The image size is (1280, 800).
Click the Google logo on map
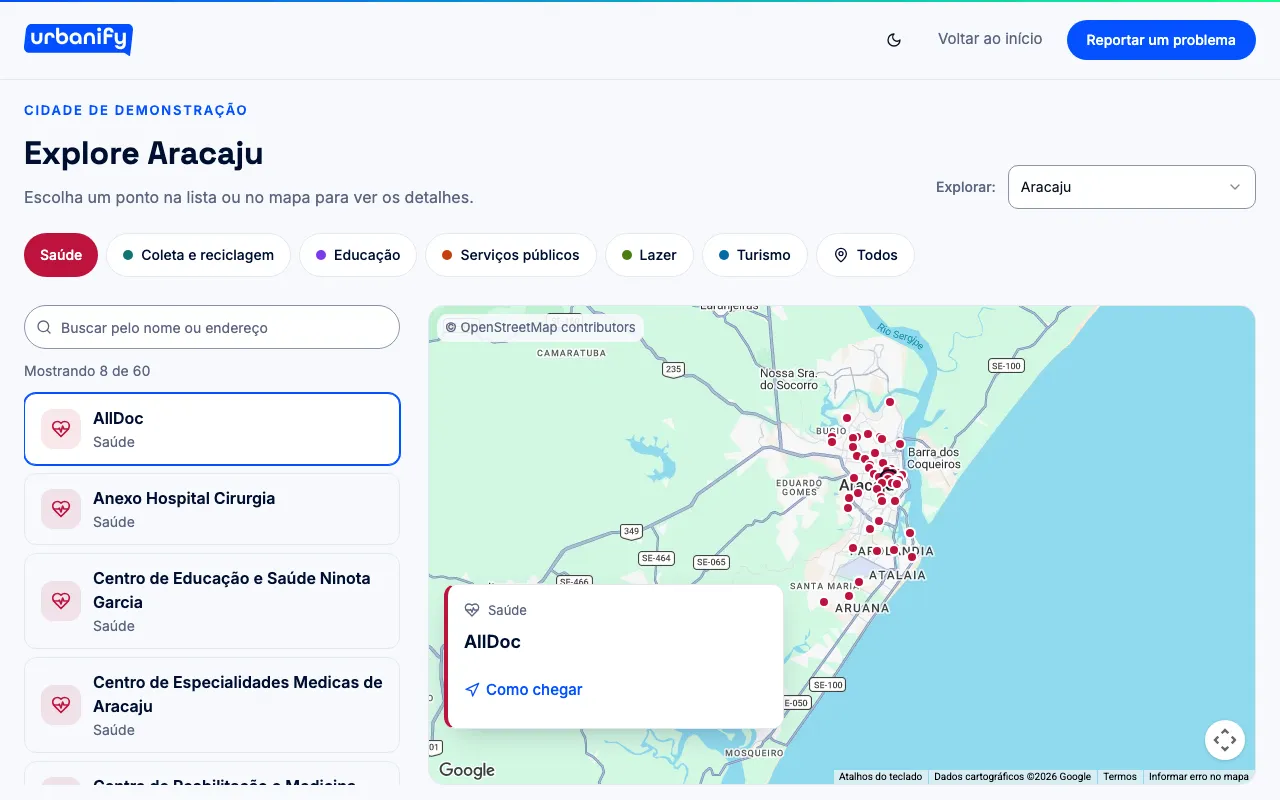[467, 770]
